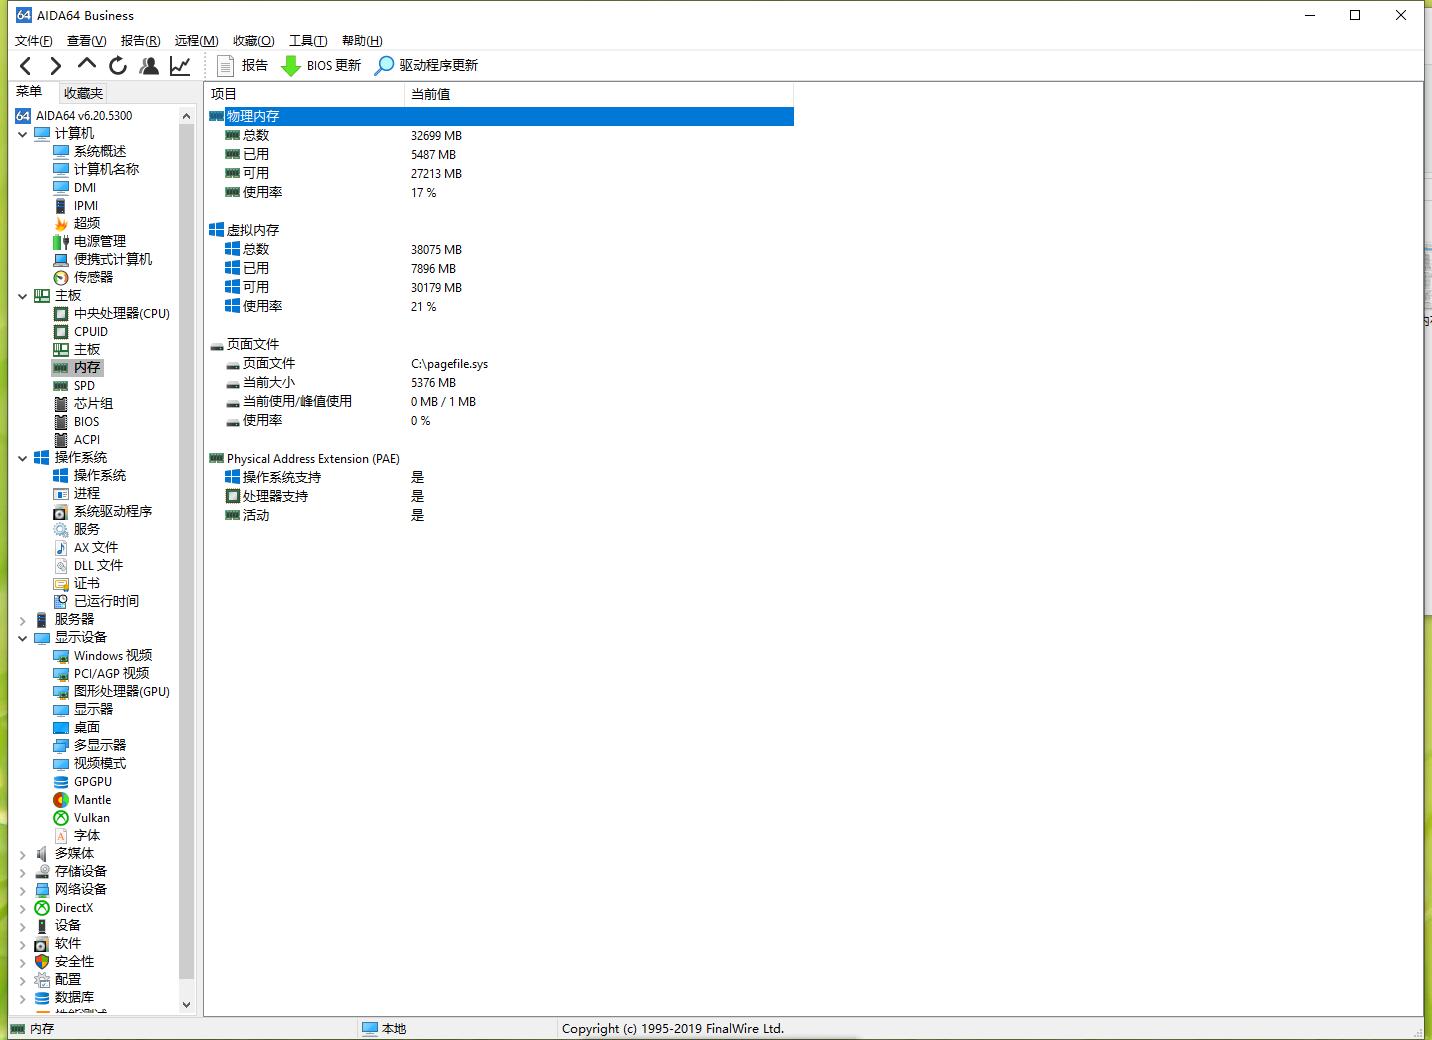The height and width of the screenshot is (1040, 1432).
Task: Click the 当前值 column header
Action: click(x=598, y=94)
